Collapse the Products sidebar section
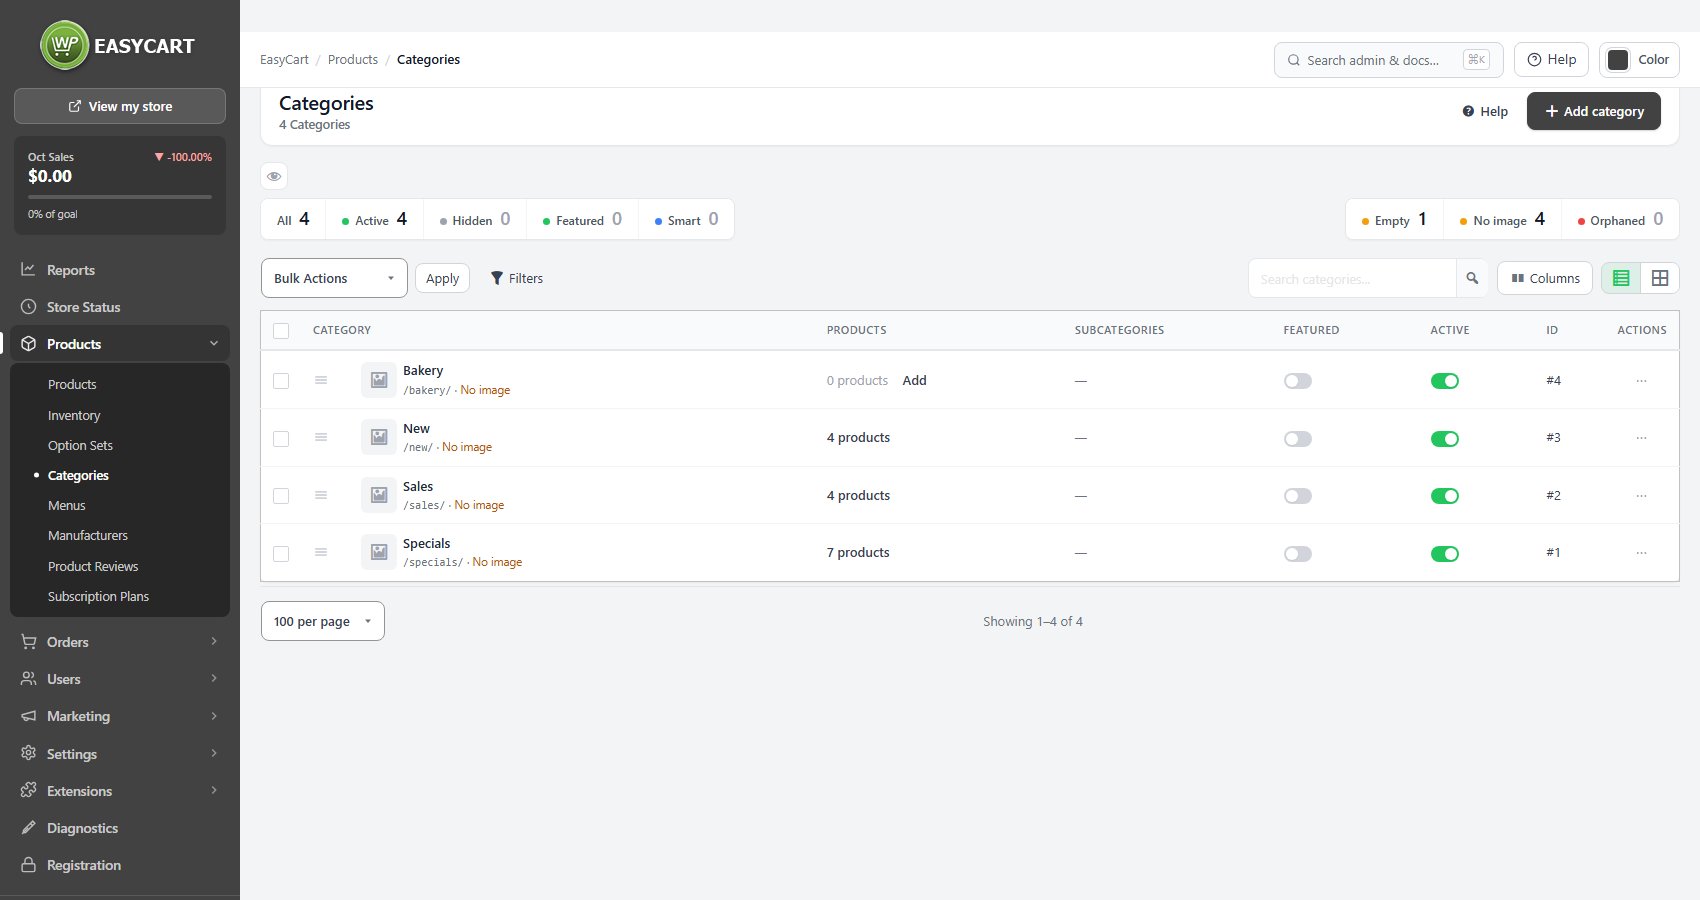 (120, 344)
